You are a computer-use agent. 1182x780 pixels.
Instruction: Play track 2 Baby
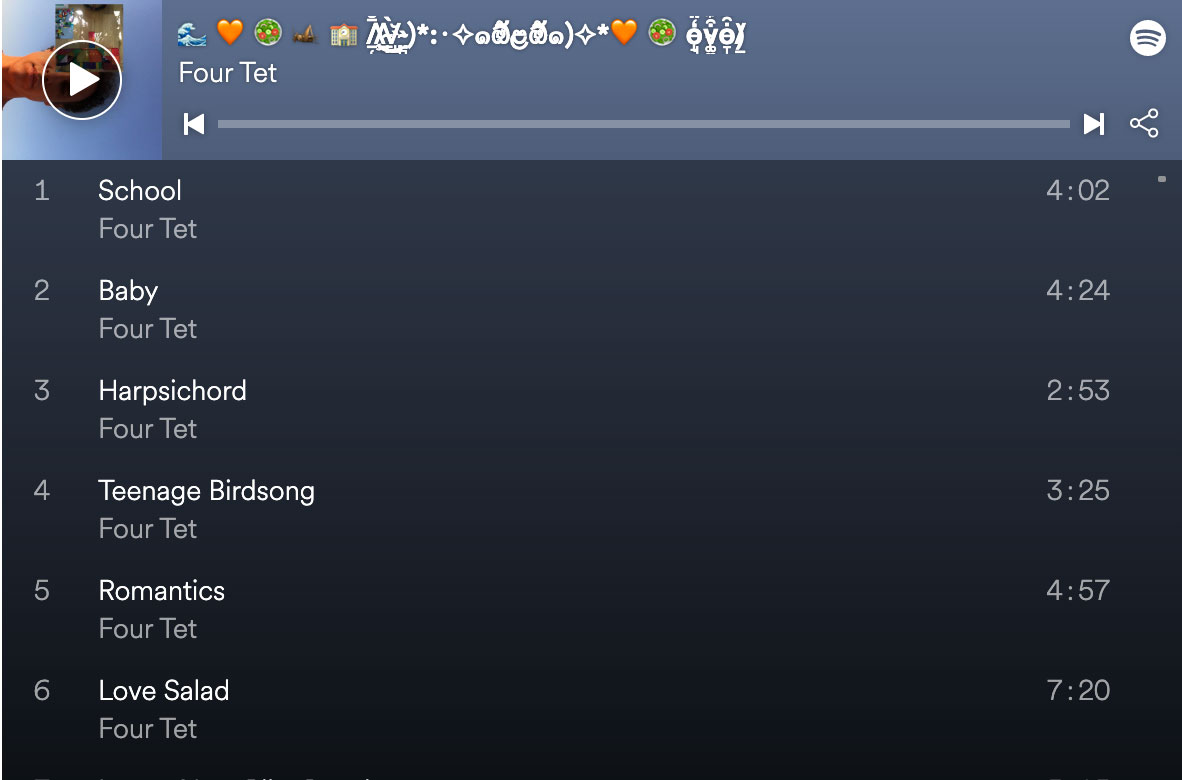click(571, 310)
